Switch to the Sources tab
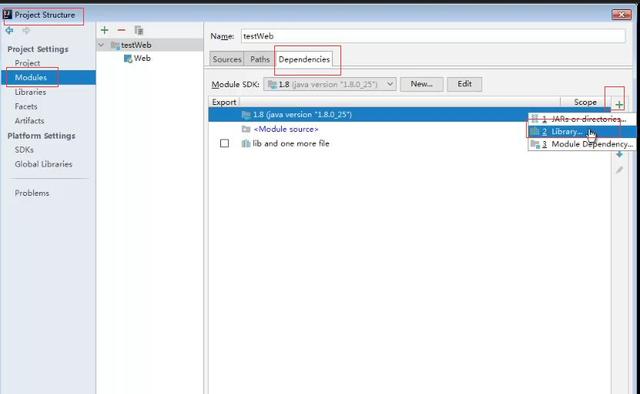Image resolution: width=640 pixels, height=394 pixels. tap(227, 59)
